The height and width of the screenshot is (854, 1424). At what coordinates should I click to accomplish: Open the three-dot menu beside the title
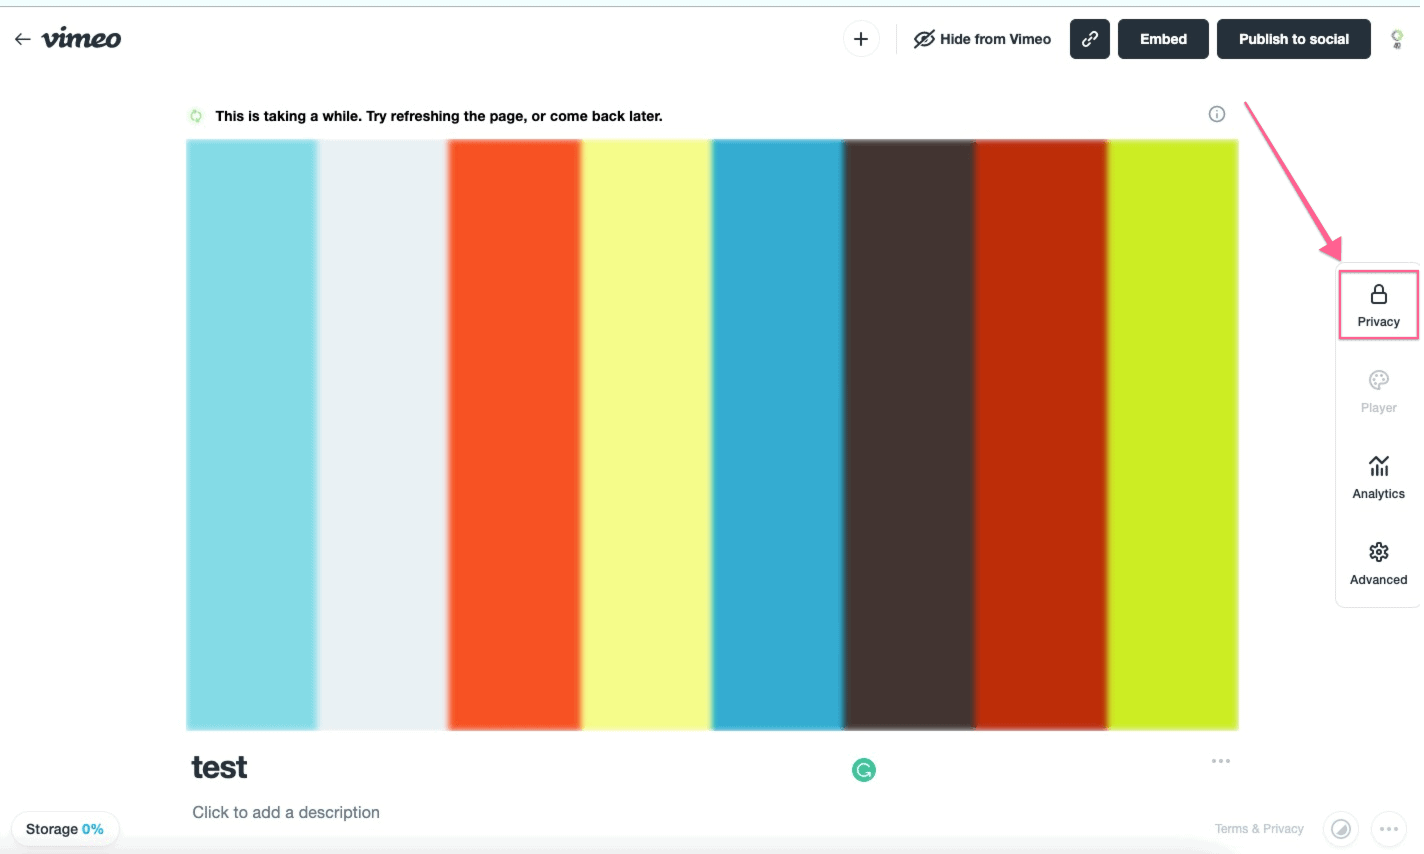[x=1221, y=761]
